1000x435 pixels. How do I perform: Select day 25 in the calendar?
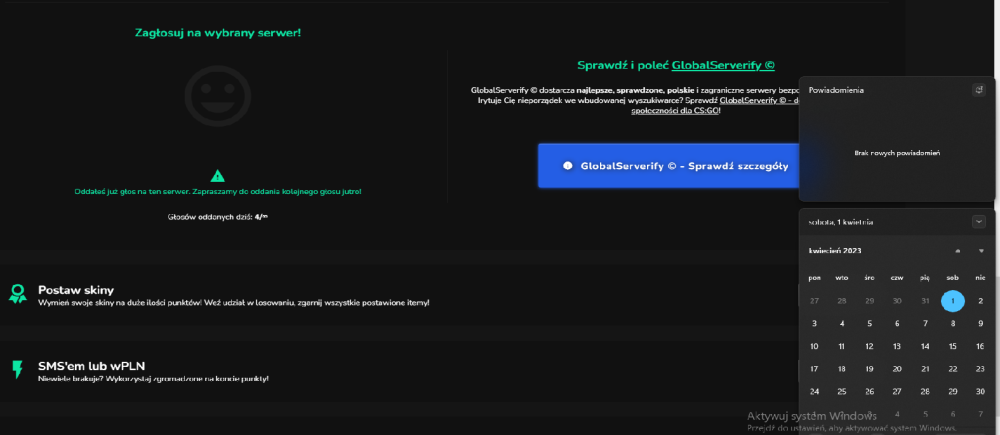pyautogui.click(x=842, y=392)
